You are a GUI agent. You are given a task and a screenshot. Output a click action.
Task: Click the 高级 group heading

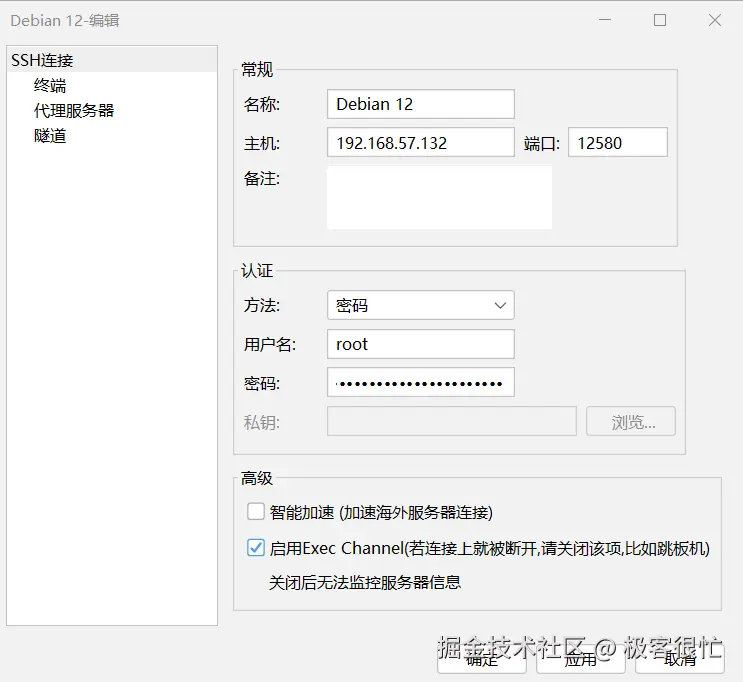(x=257, y=478)
